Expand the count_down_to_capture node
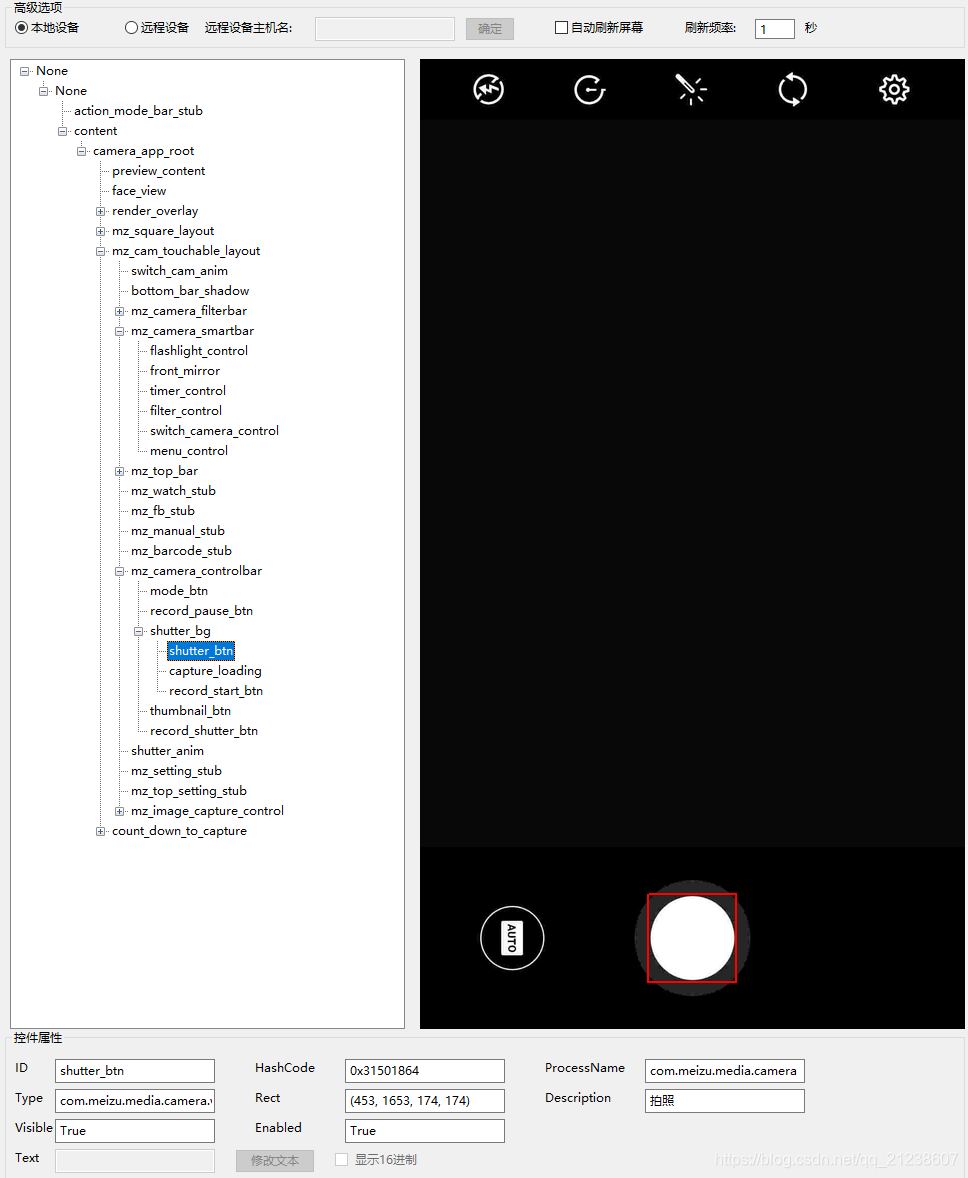The image size is (968, 1178). pos(101,831)
